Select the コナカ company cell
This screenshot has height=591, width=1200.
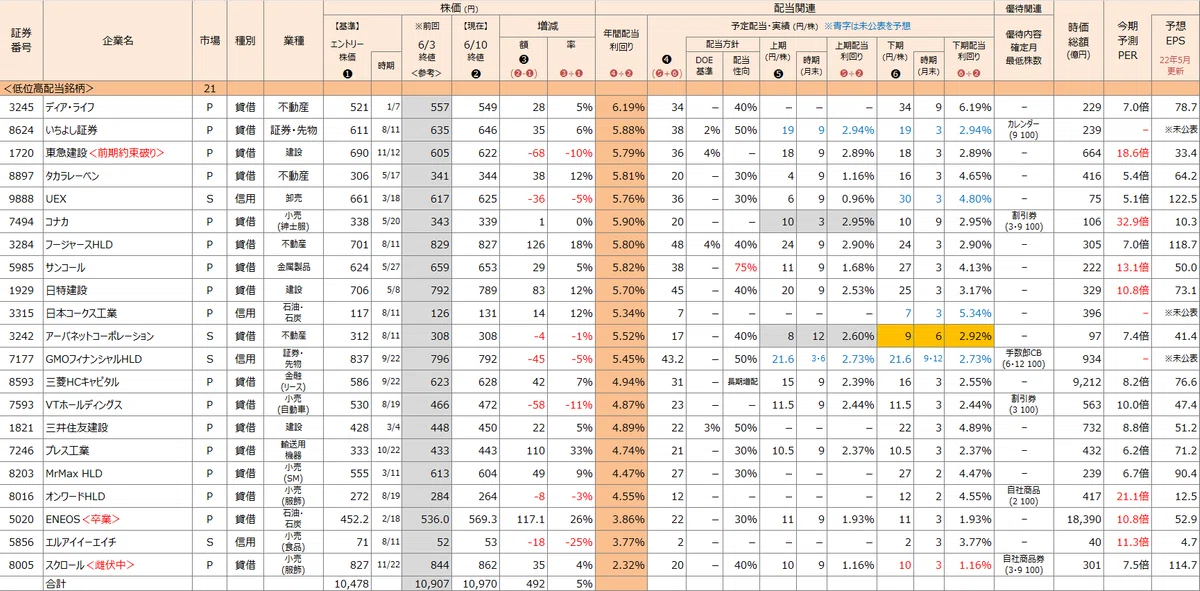tap(117, 222)
